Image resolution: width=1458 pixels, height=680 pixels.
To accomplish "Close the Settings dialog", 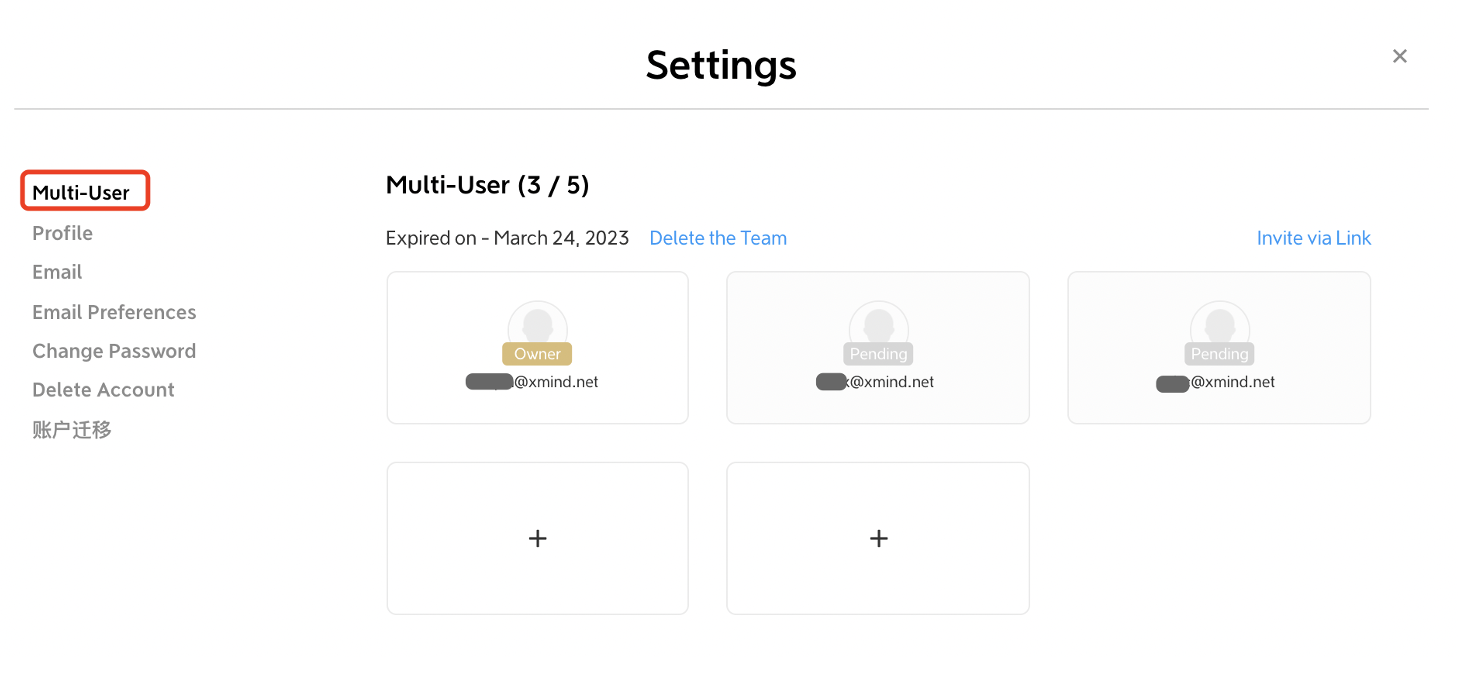I will (x=1399, y=56).
